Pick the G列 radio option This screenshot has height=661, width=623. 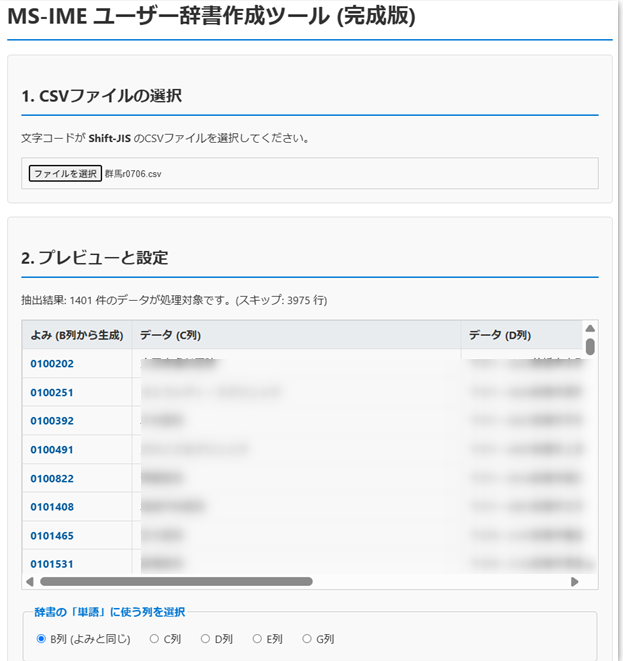coord(307,639)
